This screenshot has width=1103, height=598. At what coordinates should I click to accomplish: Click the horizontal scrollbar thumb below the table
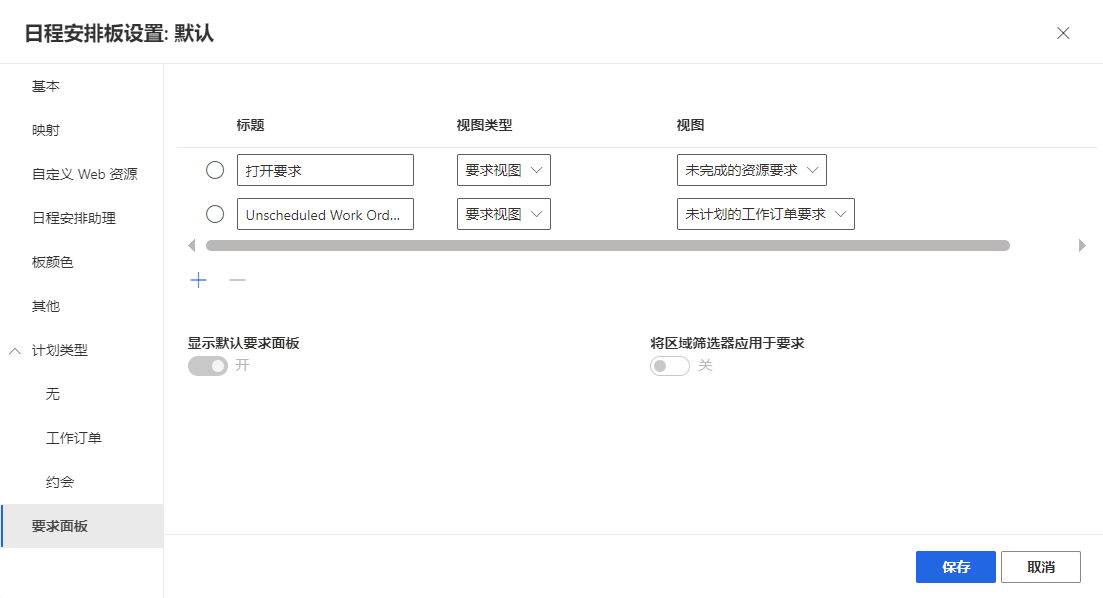pos(608,246)
